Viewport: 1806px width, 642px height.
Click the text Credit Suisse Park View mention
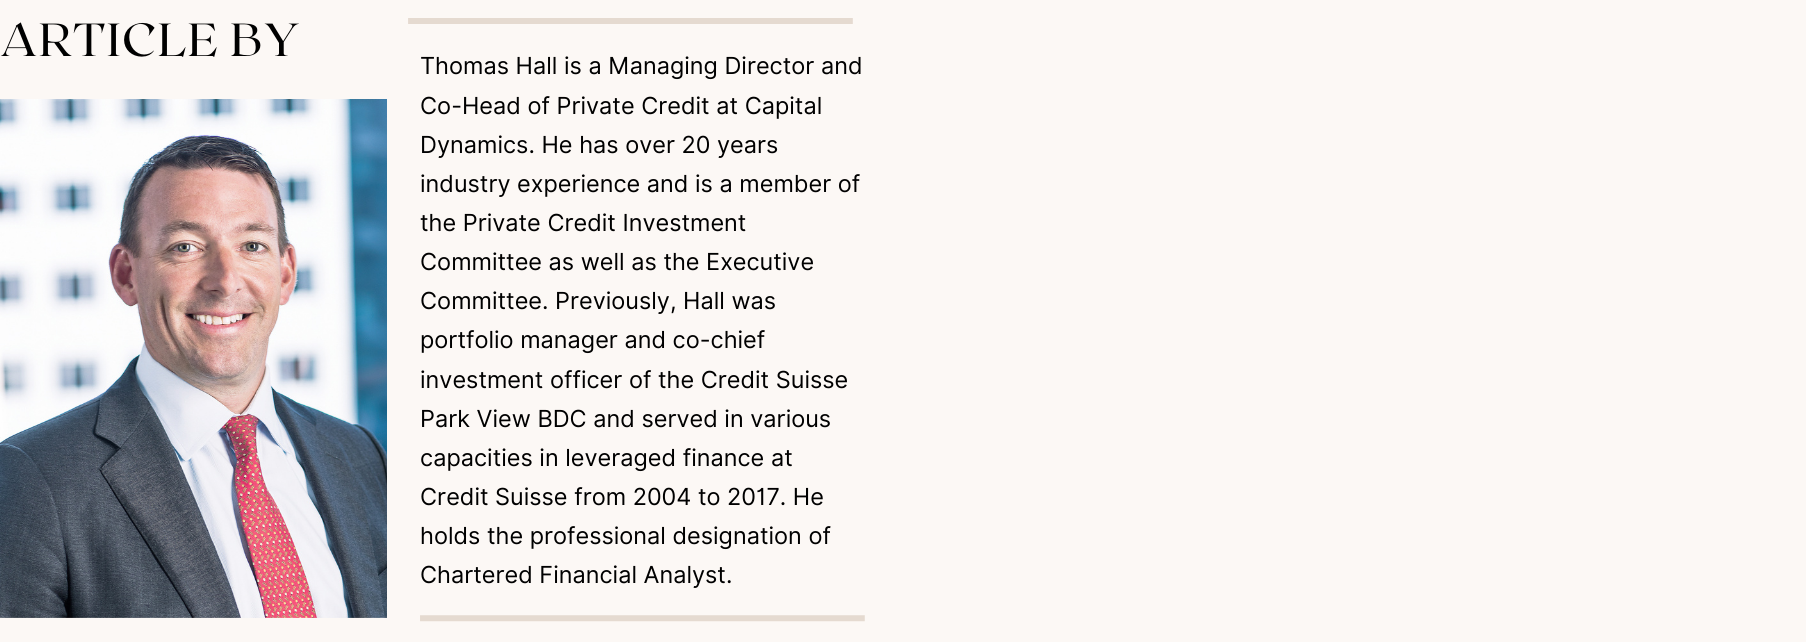tap(774, 380)
